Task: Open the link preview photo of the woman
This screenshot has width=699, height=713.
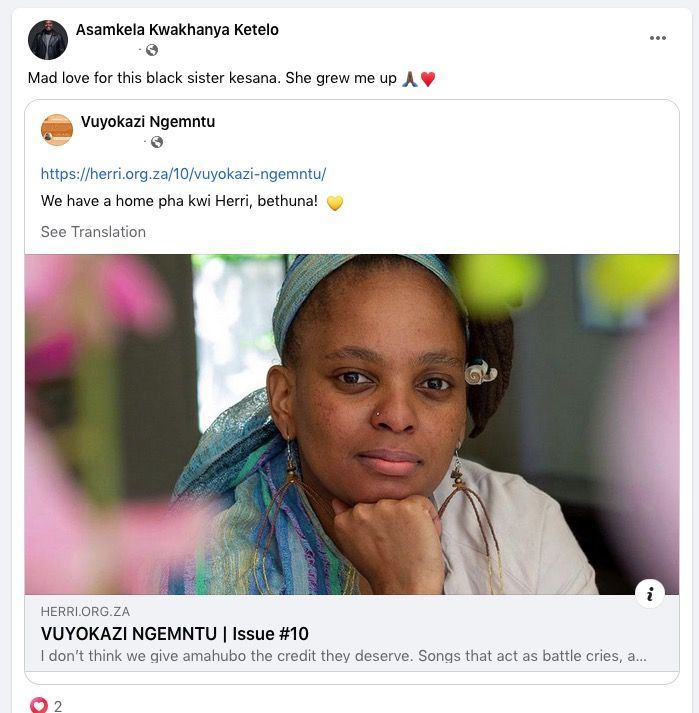Action: [x=351, y=424]
